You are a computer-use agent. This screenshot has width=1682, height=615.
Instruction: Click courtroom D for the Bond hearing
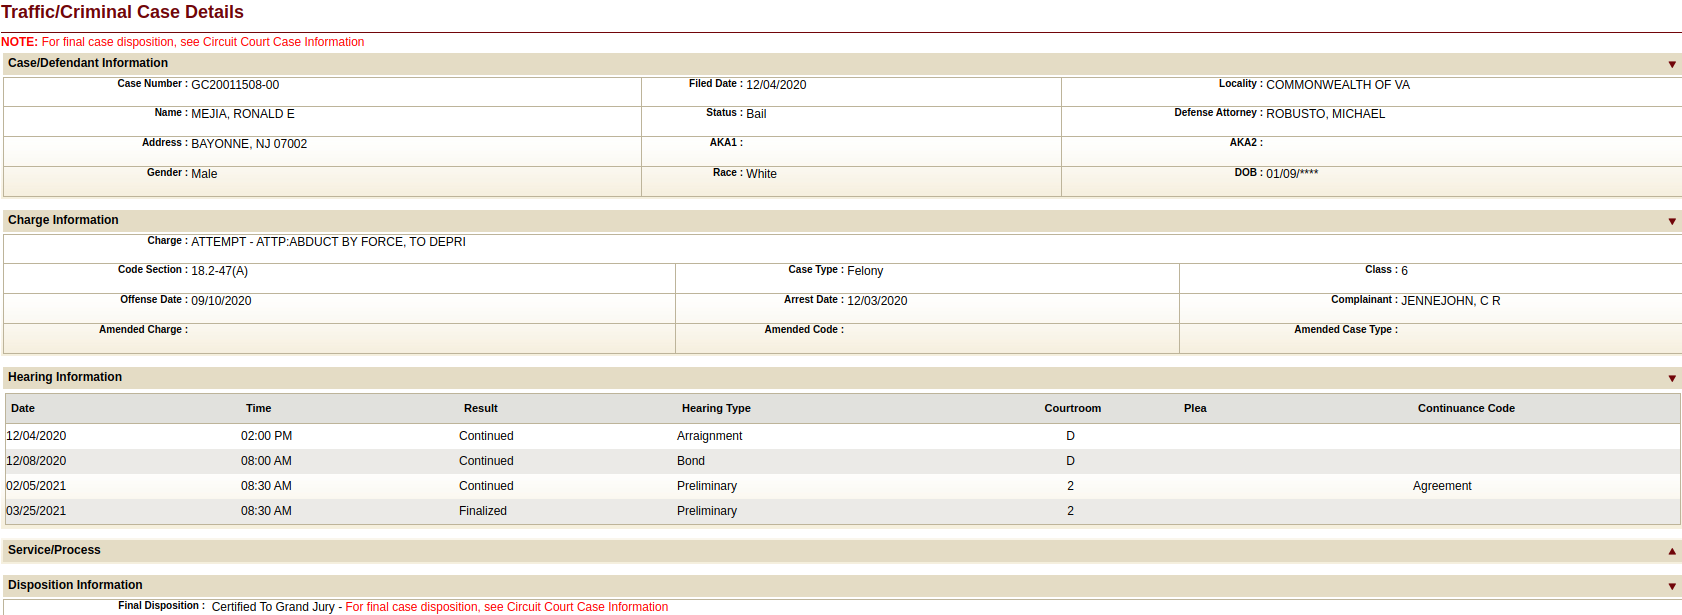1070,461
